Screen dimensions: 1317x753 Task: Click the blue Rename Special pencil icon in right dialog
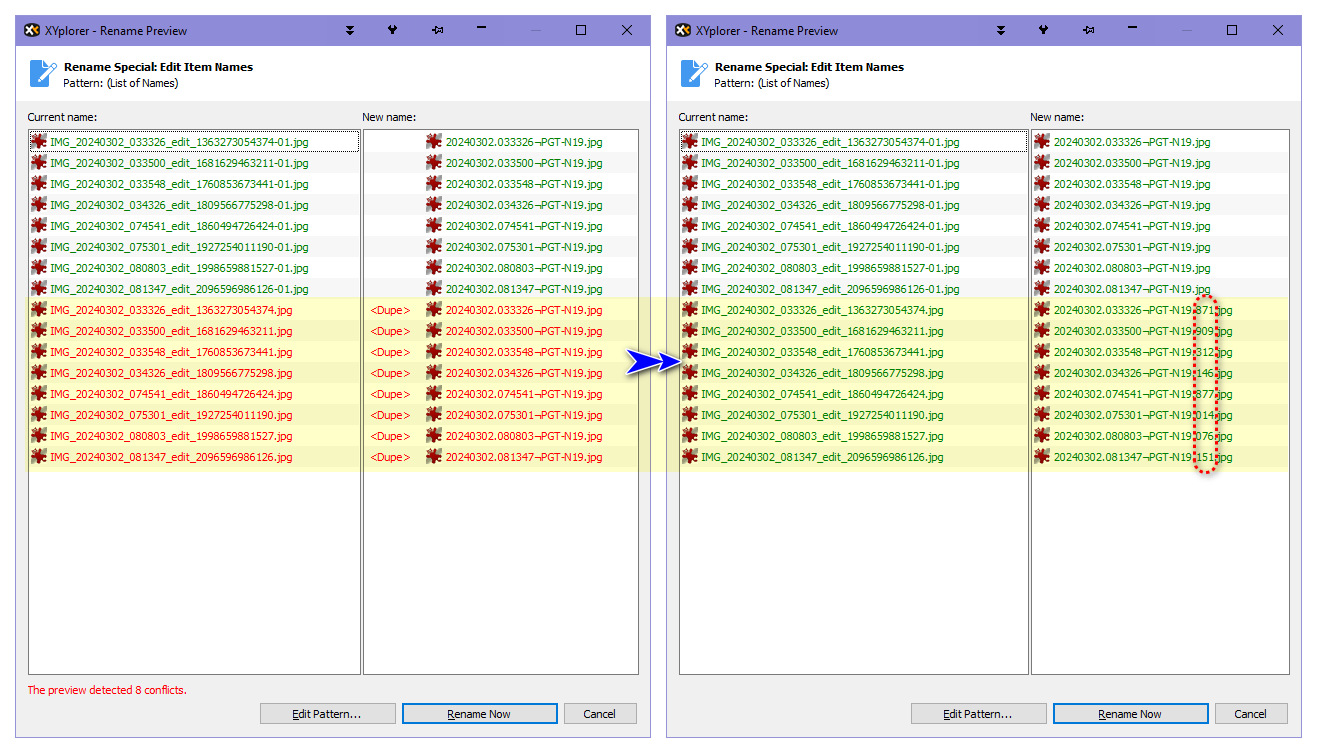coord(693,74)
